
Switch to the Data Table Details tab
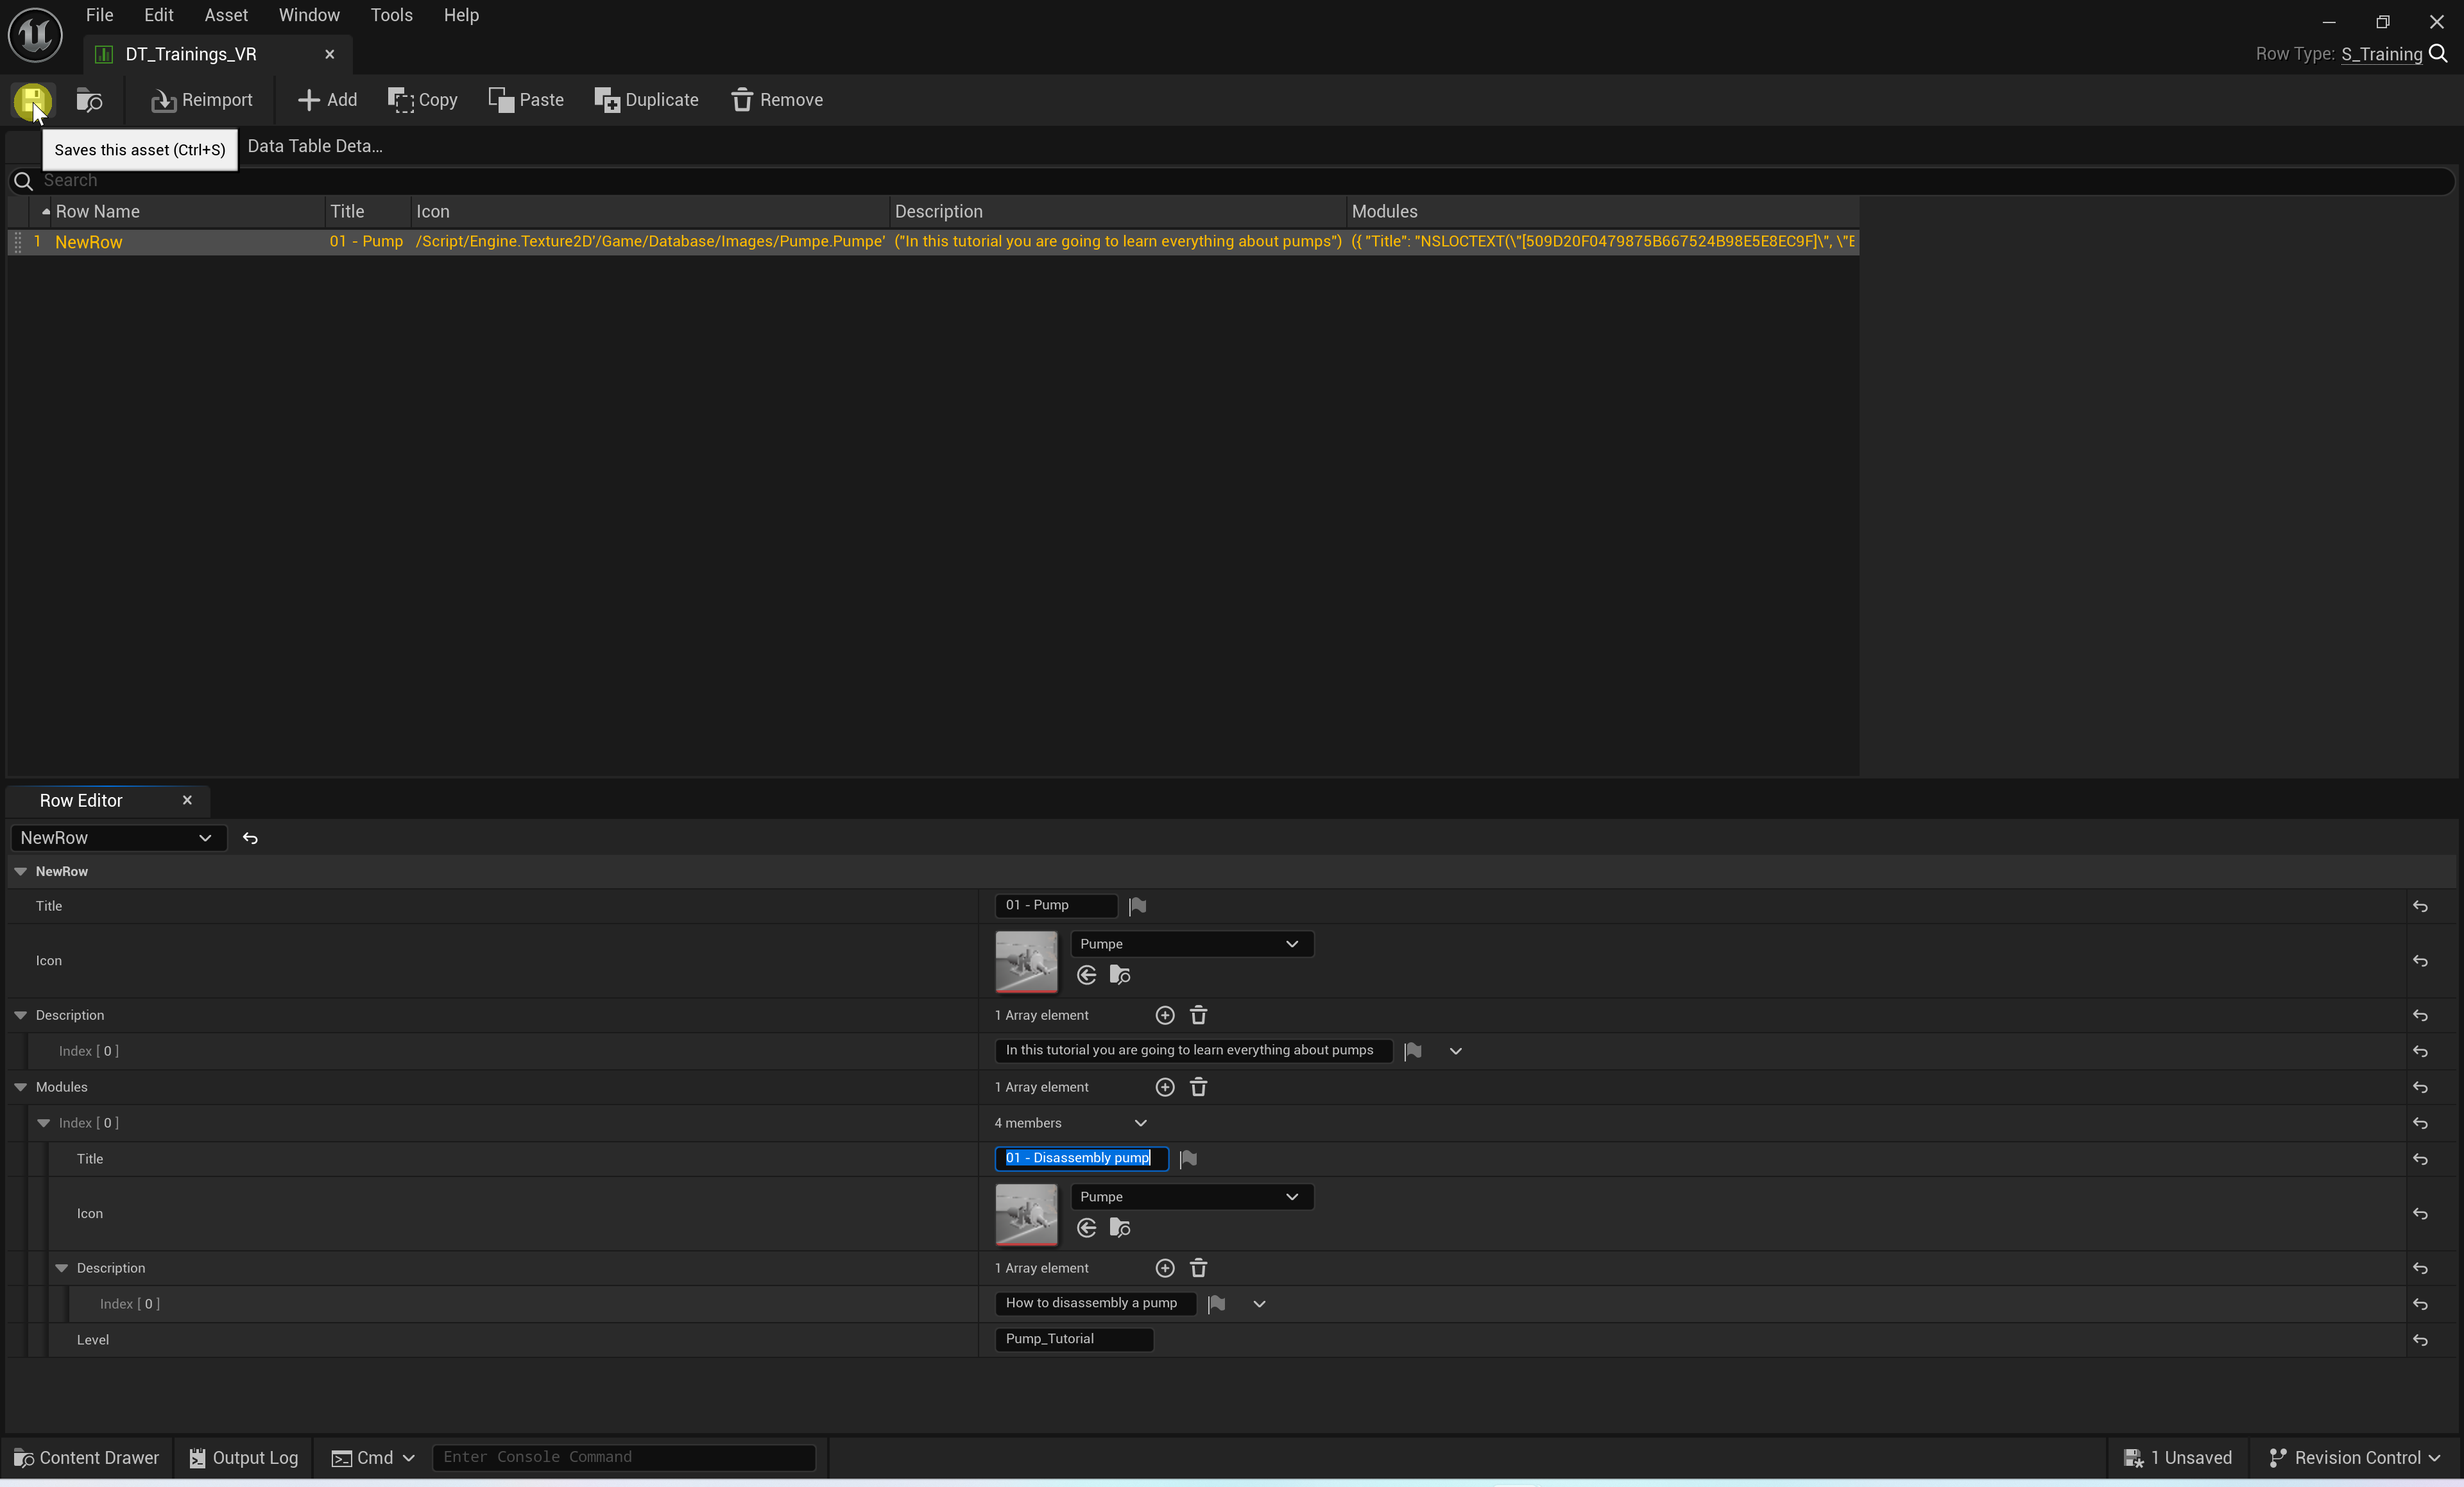tap(314, 146)
